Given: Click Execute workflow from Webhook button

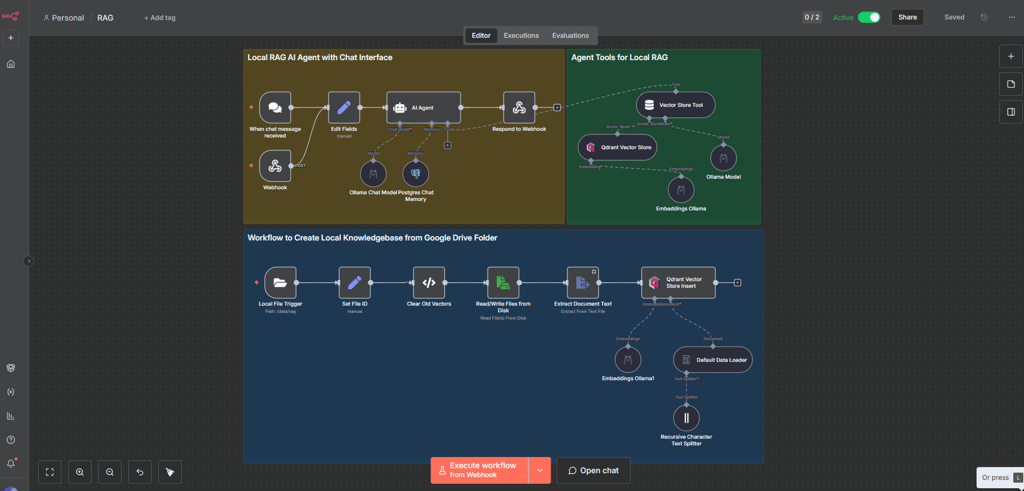Looking at the screenshot, I should point(481,470).
